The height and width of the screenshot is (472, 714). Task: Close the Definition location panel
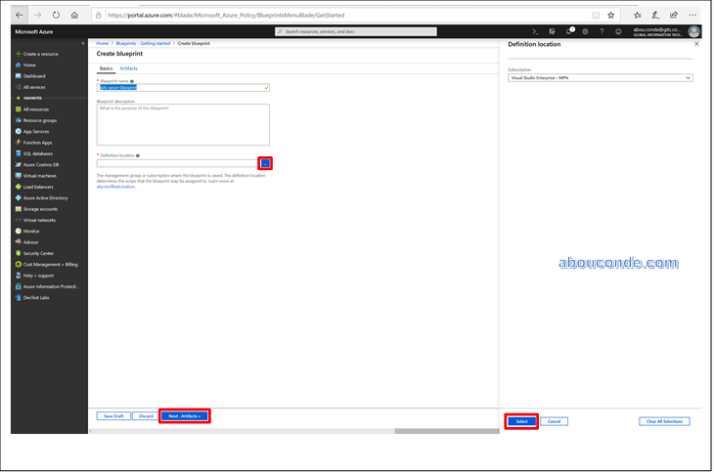[x=695, y=44]
